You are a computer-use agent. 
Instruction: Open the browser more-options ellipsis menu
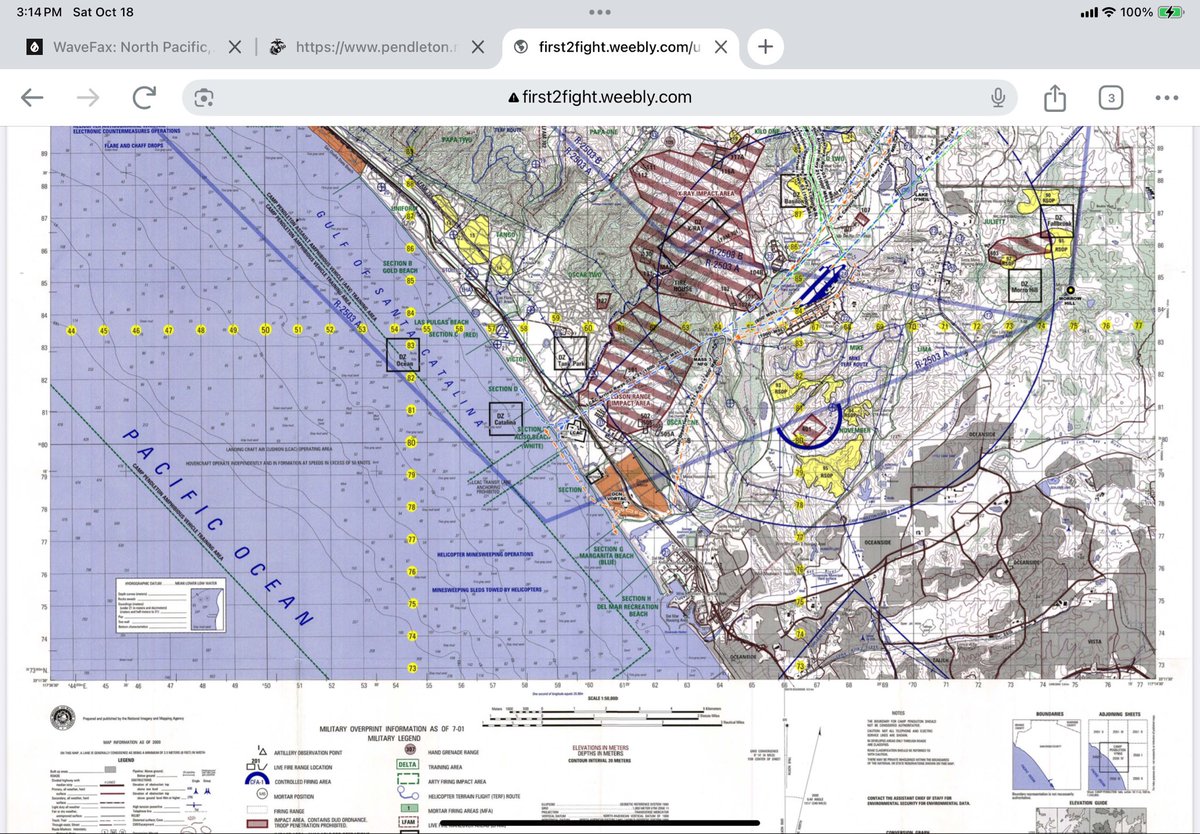[1166, 97]
